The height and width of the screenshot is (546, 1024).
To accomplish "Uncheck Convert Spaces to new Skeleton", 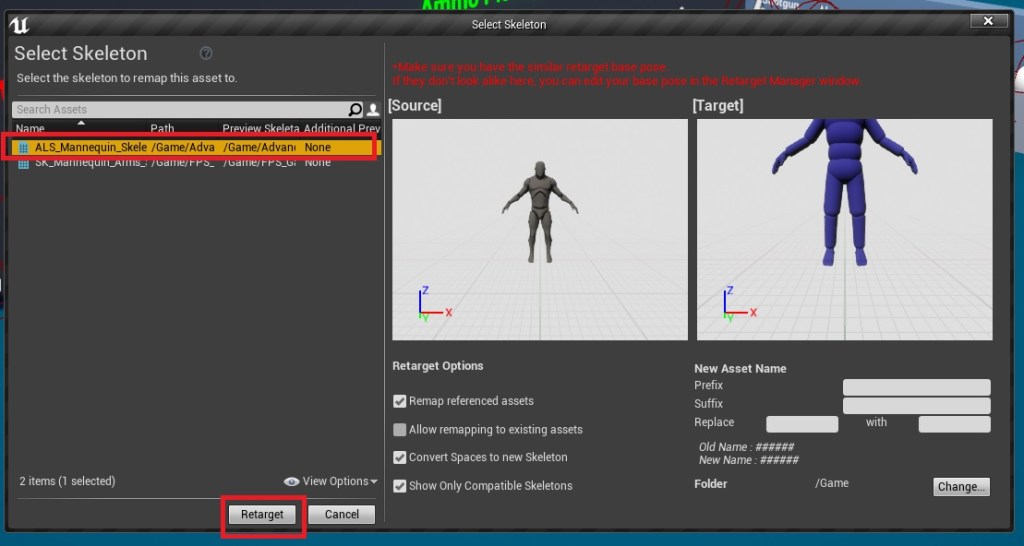I will 400,458.
